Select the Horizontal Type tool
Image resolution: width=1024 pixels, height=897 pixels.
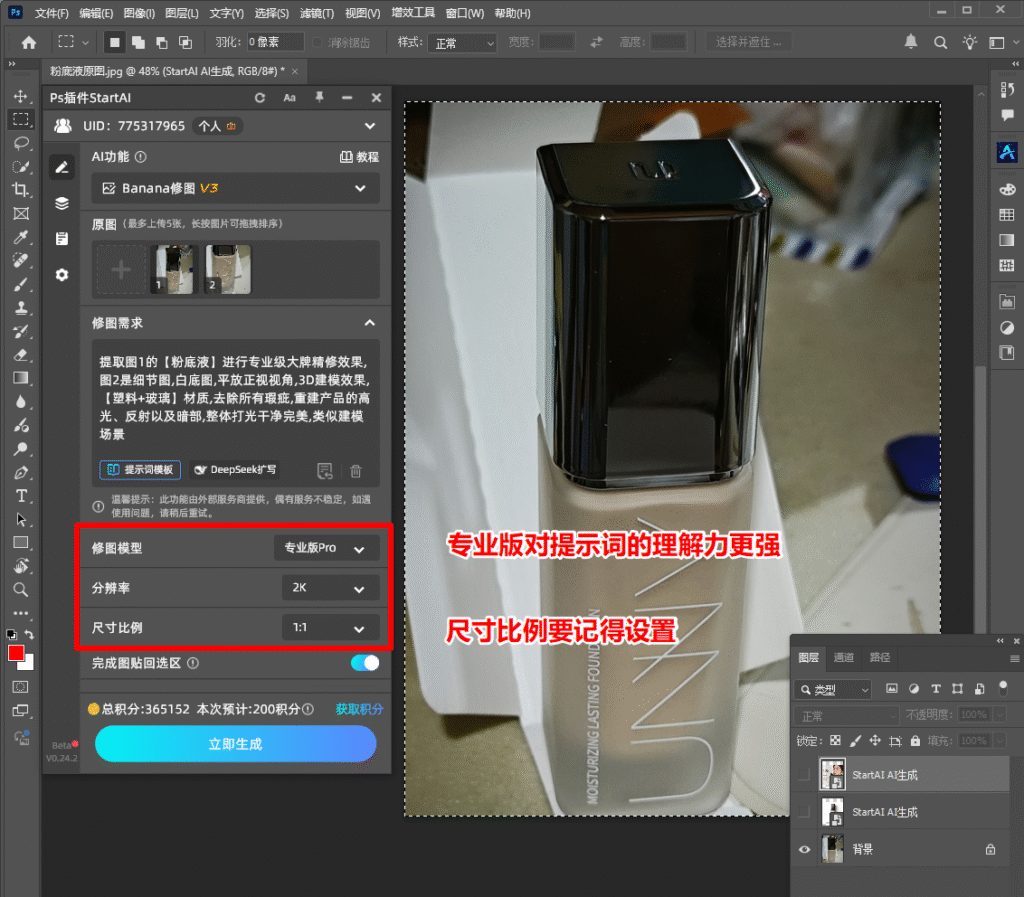pyautogui.click(x=21, y=496)
